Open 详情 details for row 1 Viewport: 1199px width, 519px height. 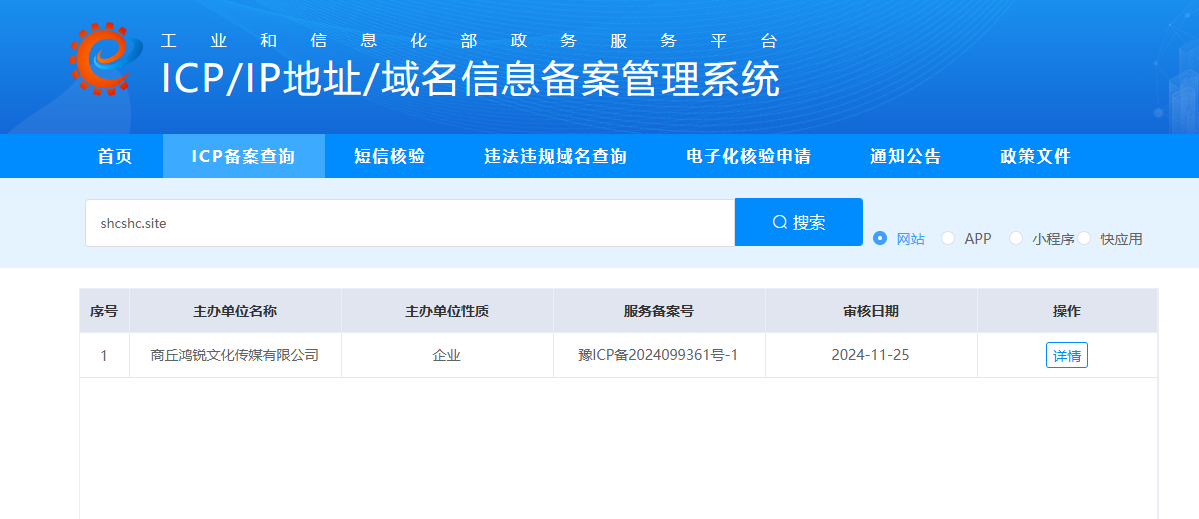(x=1067, y=355)
